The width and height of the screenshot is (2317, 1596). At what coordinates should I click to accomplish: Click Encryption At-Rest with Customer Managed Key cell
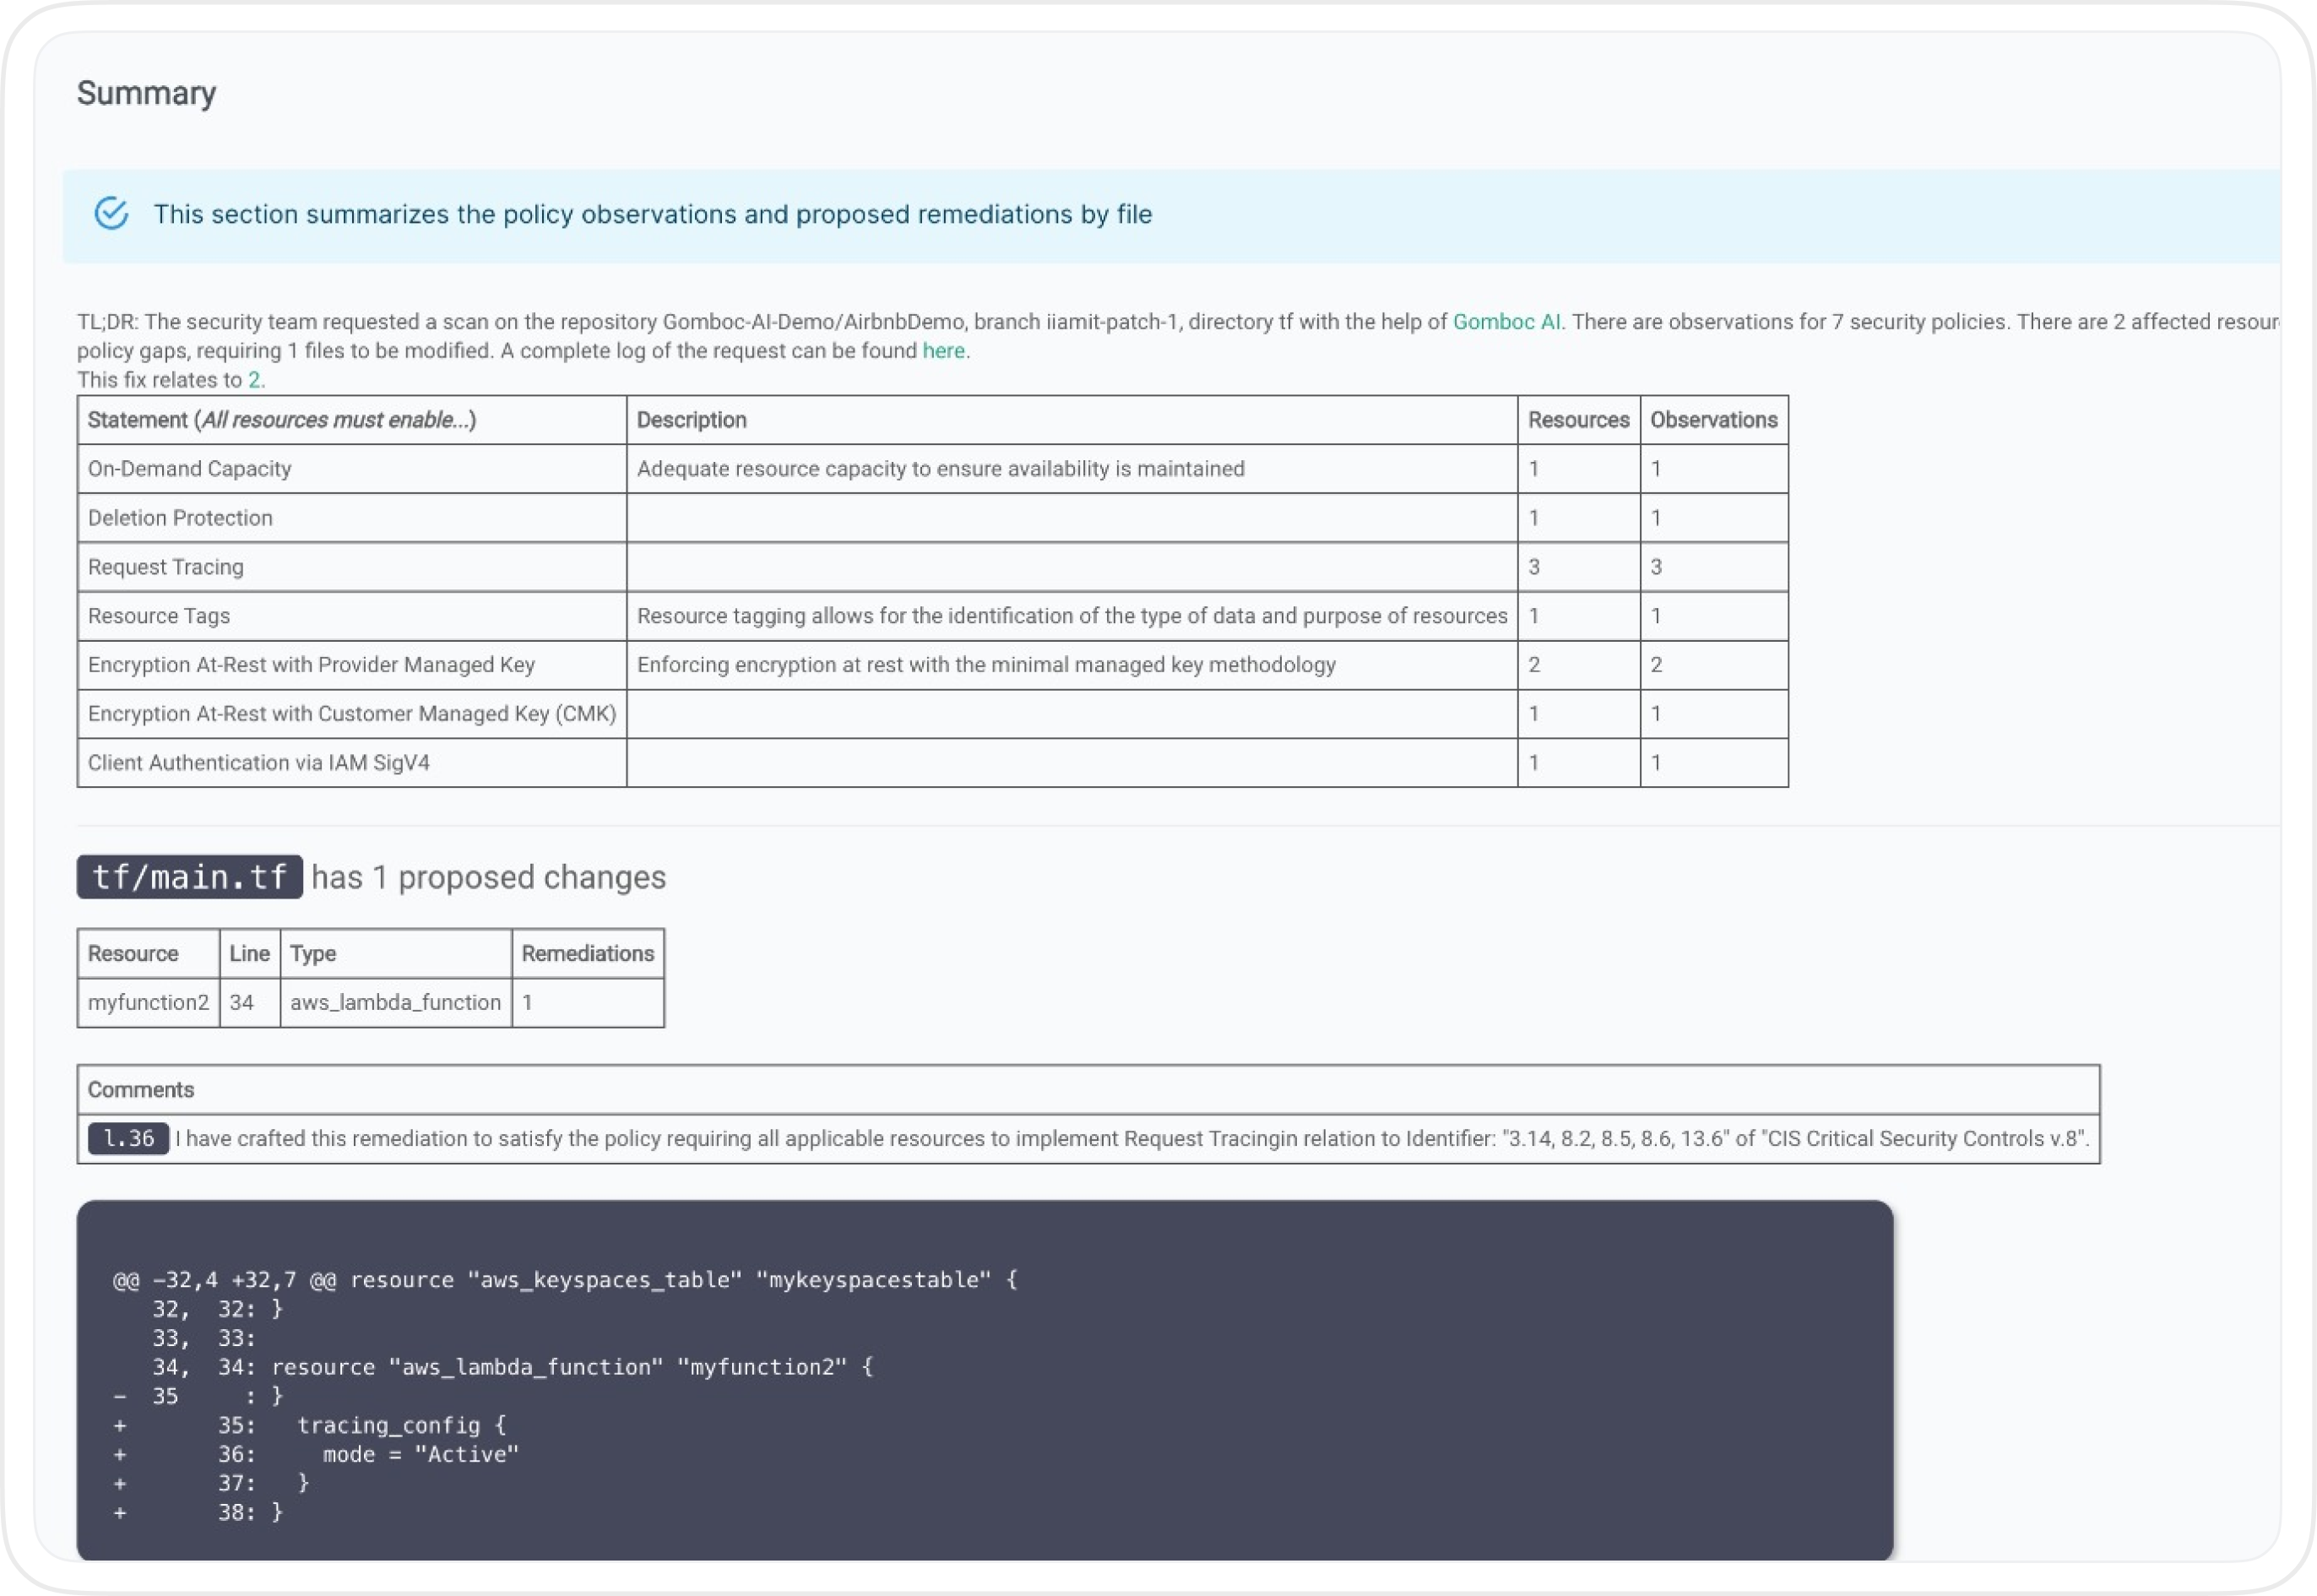point(352,714)
